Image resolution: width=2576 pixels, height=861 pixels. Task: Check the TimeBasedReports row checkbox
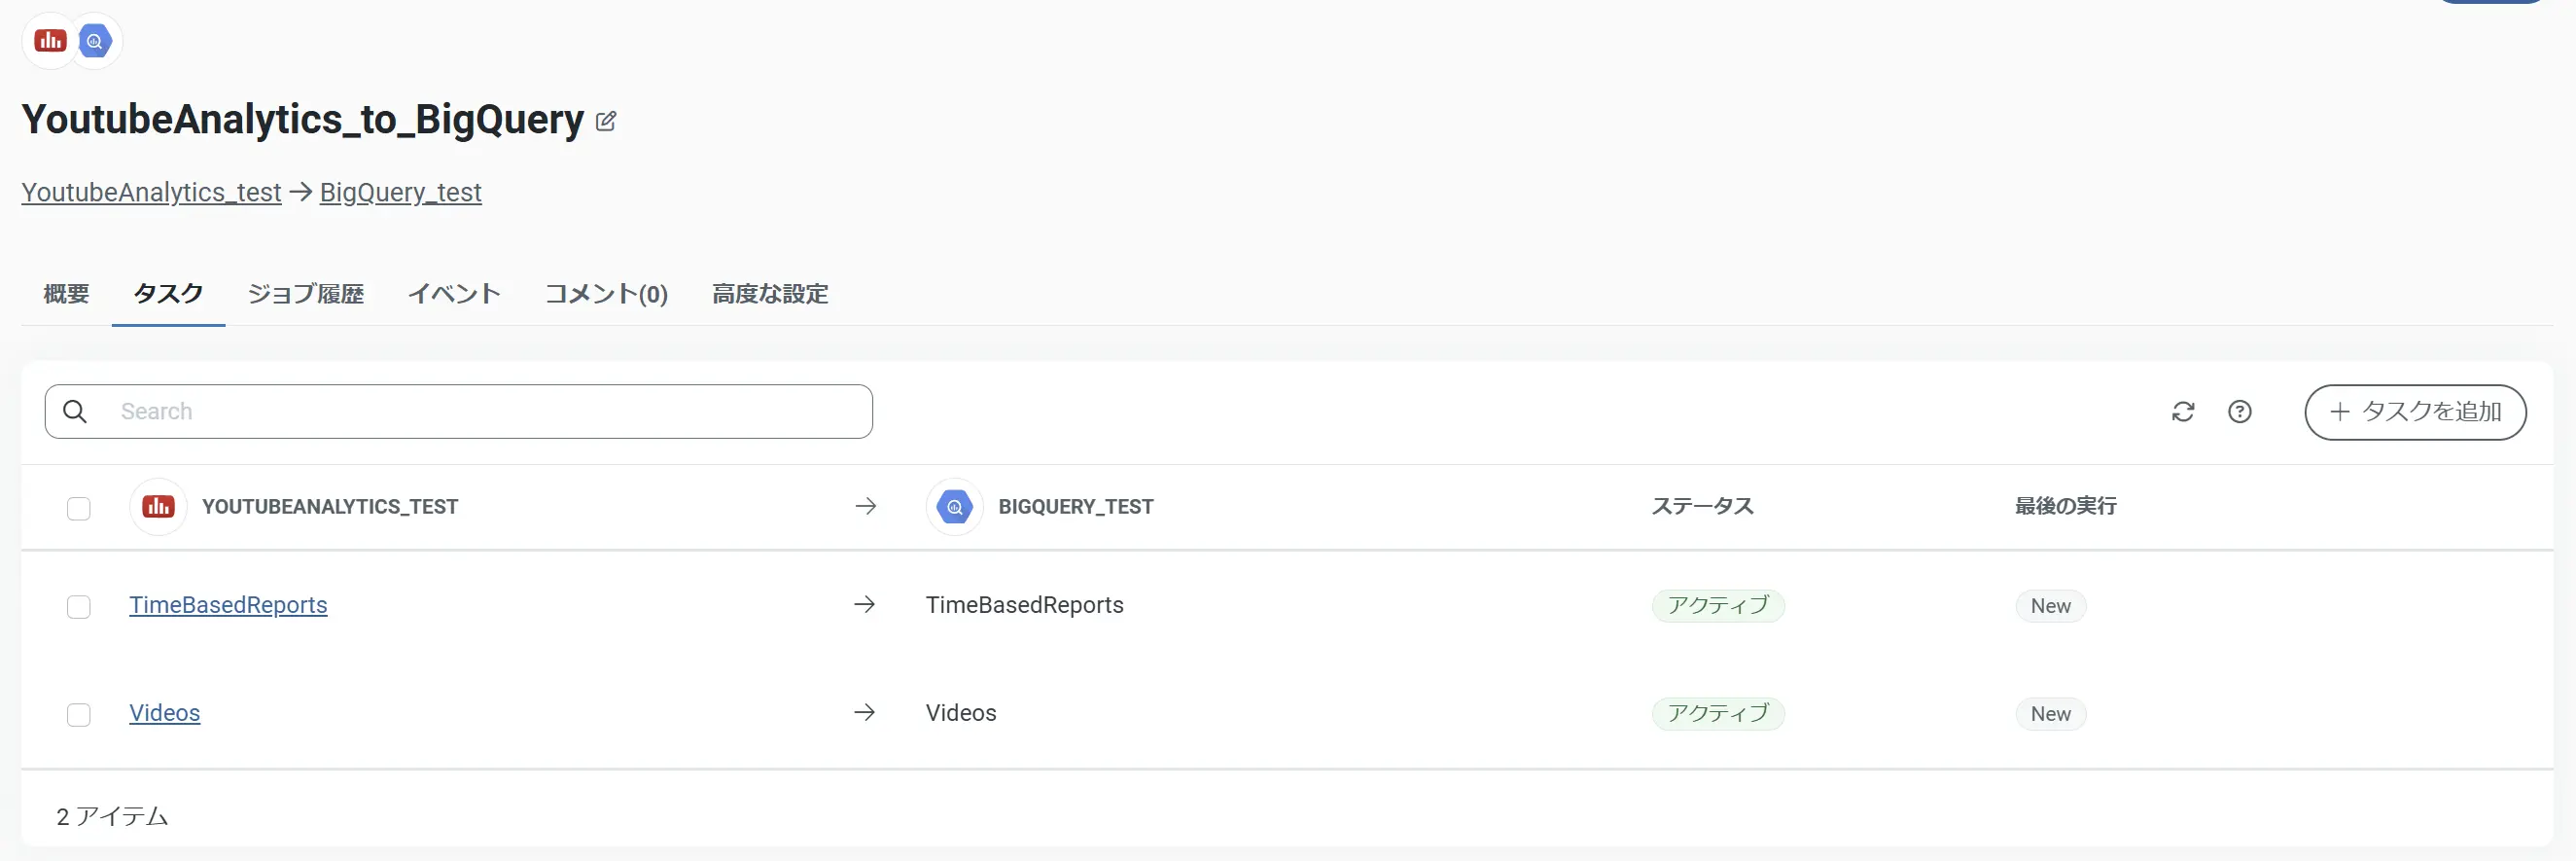pos(79,606)
